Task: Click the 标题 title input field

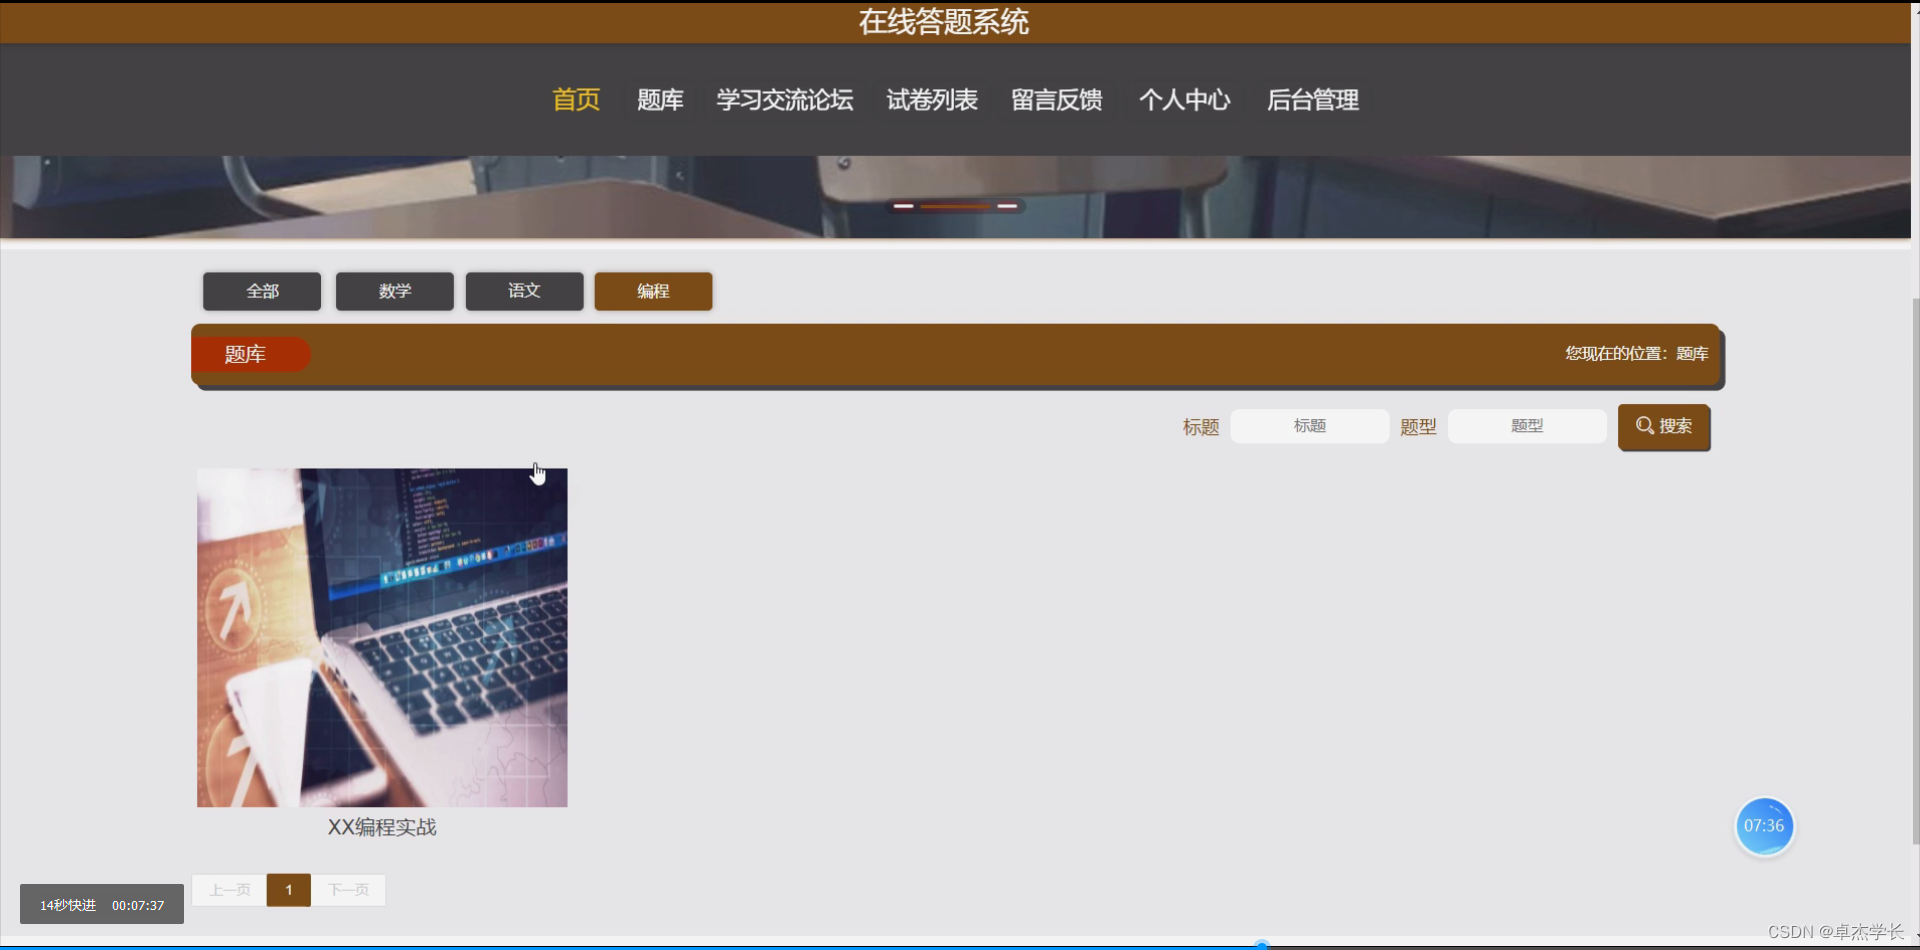Action: click(1309, 425)
